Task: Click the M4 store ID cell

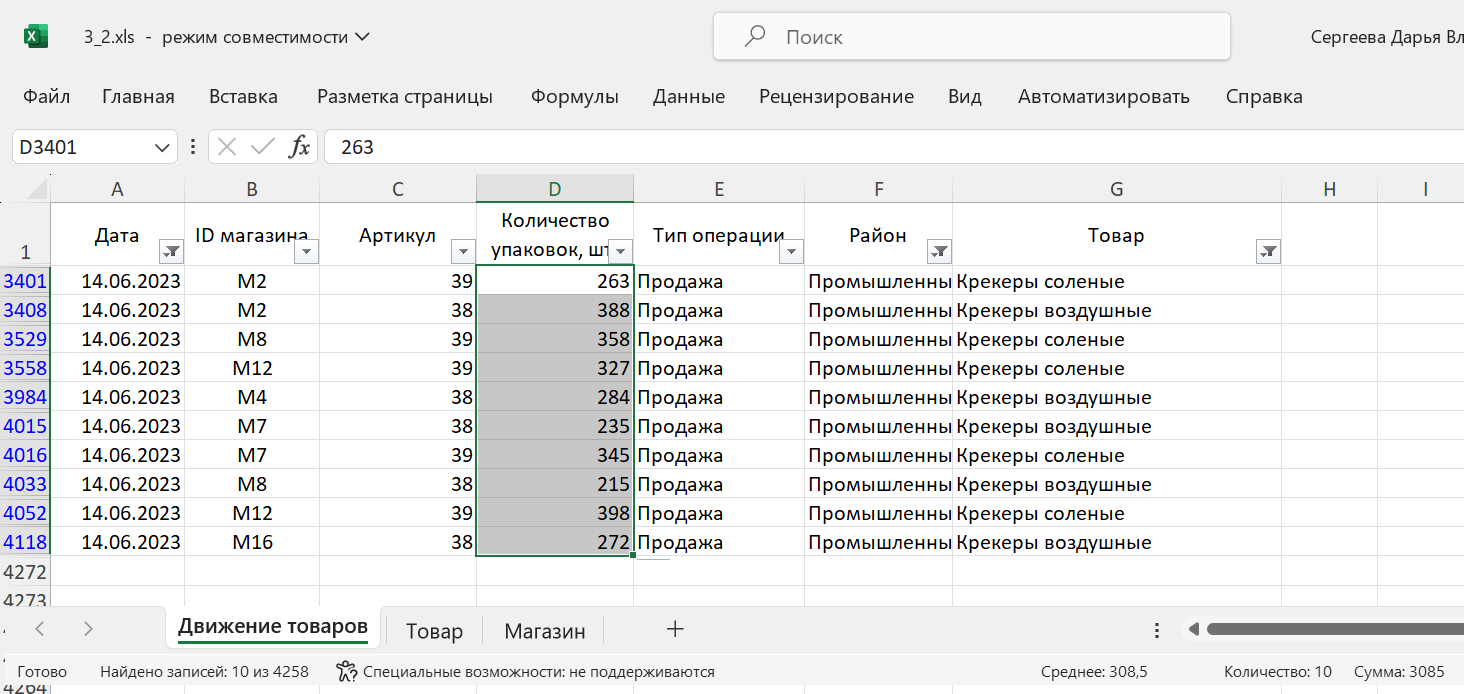Action: pos(252,397)
